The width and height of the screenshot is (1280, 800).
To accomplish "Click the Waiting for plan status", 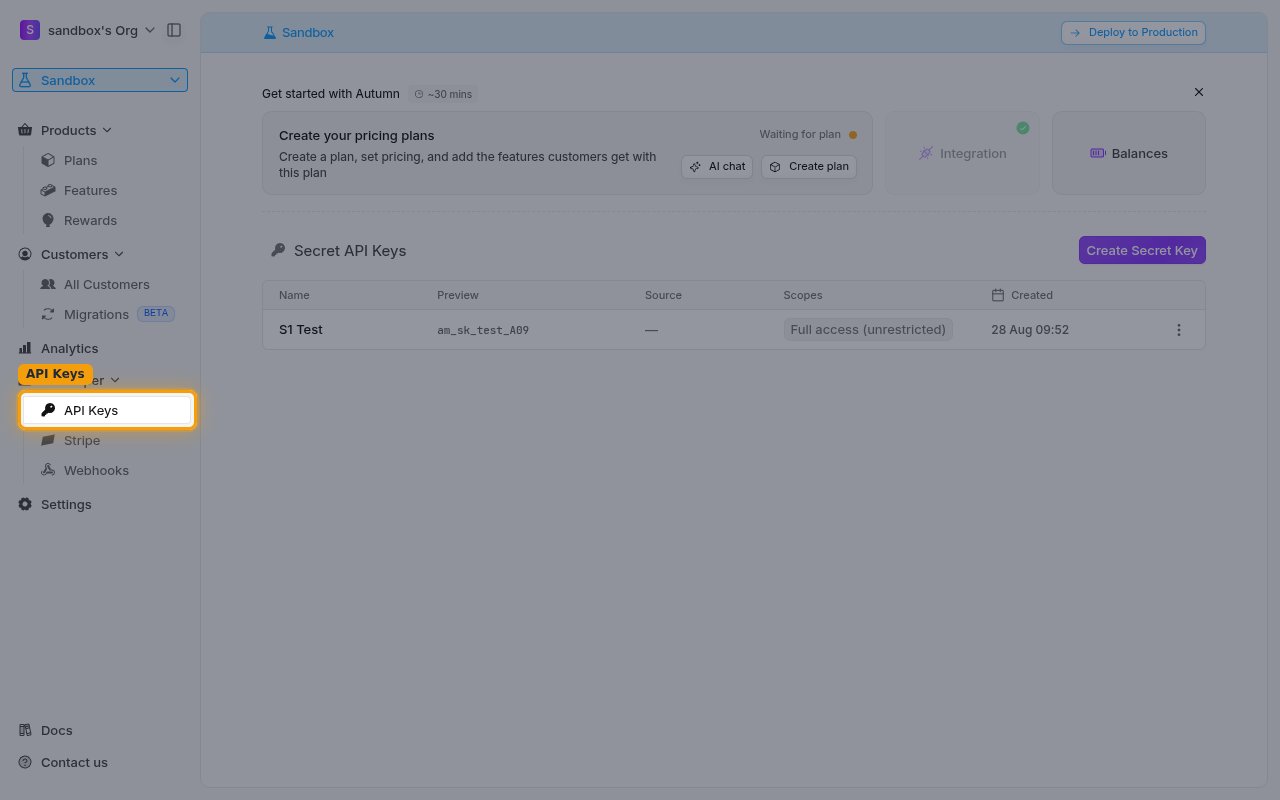I will coord(808,134).
